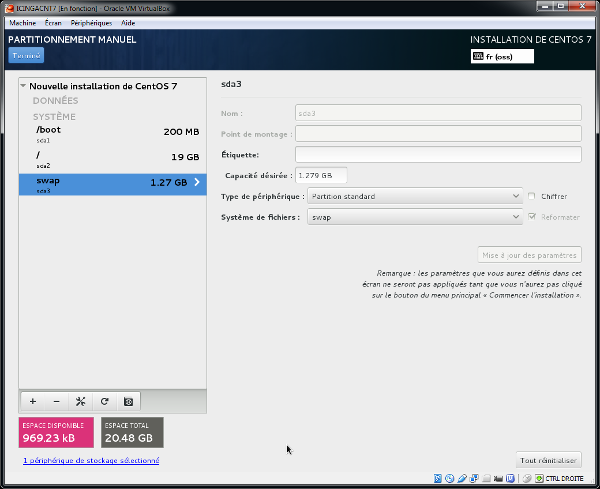The width and height of the screenshot is (600, 489).
Task: Click the keyboard layout icon next to fr (oss)
Action: pyautogui.click(x=478, y=56)
